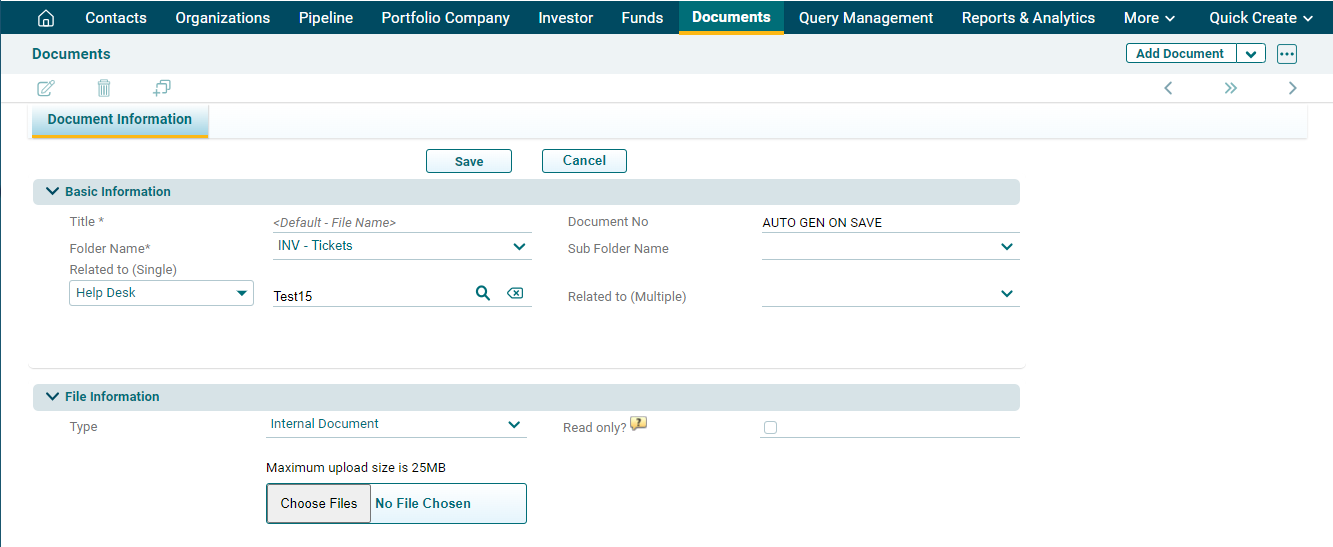The width and height of the screenshot is (1333, 547).
Task: Go to next record arrow
Action: [1292, 88]
